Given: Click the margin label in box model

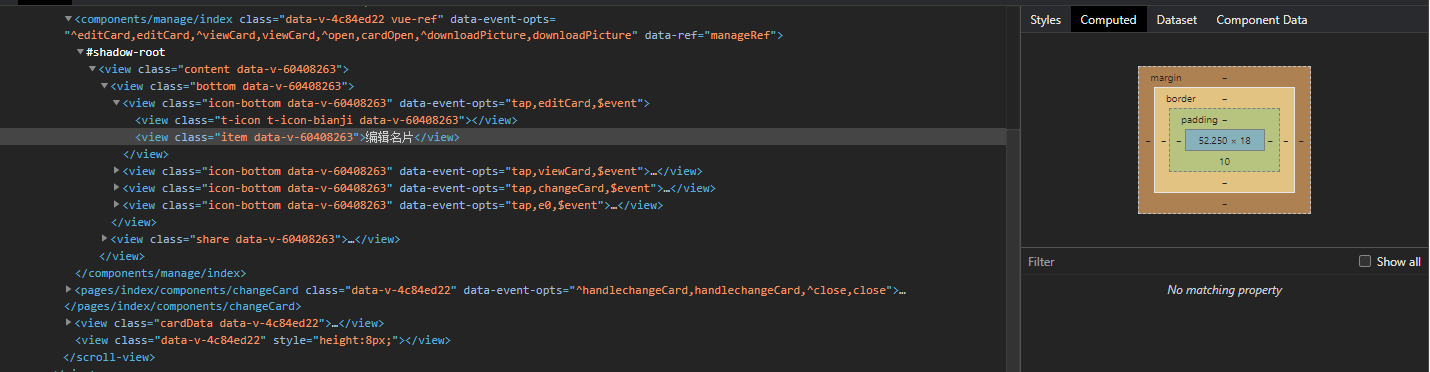Looking at the screenshot, I should (1166, 77).
